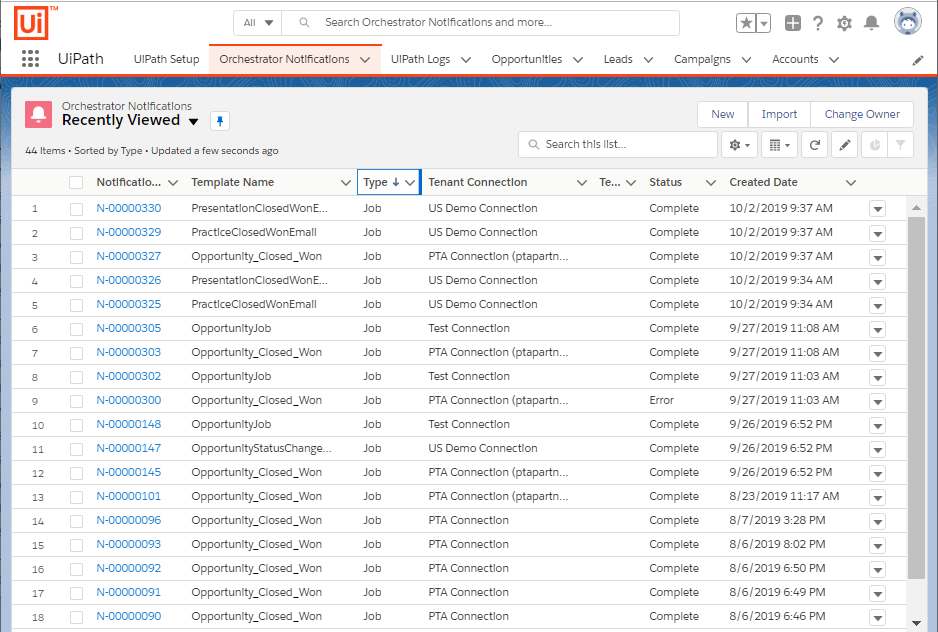
Task: Pin the Recently Viewed list view
Action: tap(219, 121)
